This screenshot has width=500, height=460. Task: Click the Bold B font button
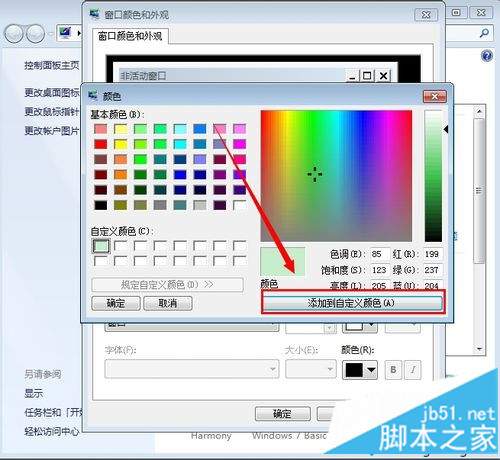393,370
